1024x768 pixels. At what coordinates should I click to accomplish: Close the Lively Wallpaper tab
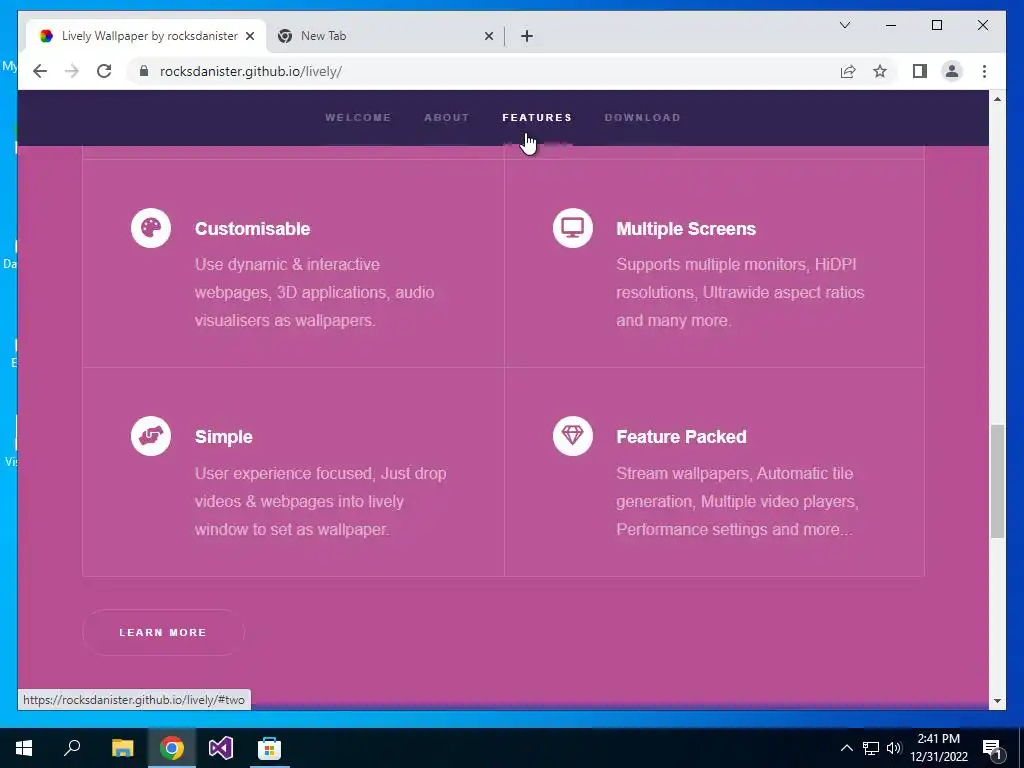click(x=249, y=36)
